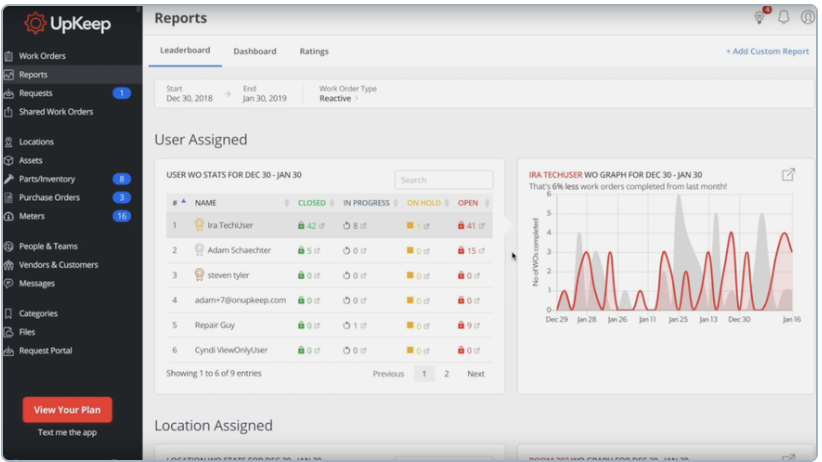
Task: Click the user stats Search field
Action: [x=444, y=180]
